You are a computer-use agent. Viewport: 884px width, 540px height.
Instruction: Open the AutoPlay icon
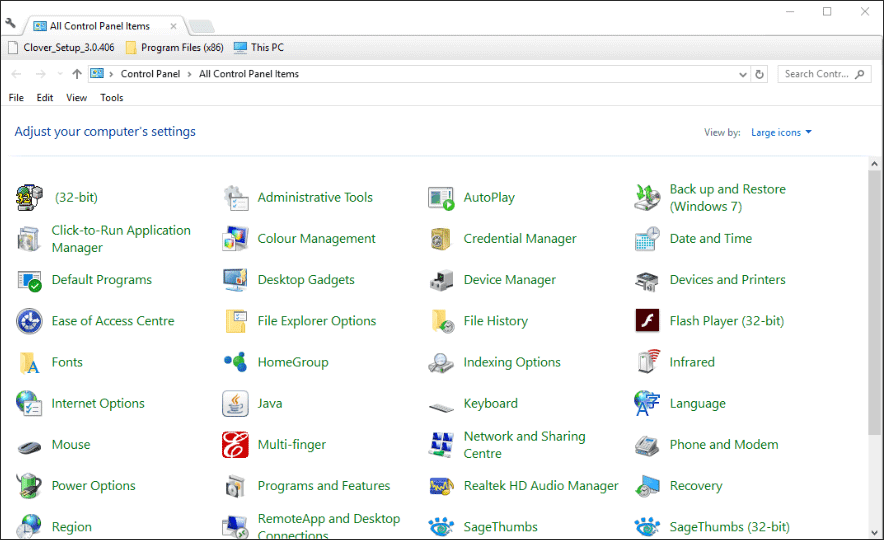(441, 198)
